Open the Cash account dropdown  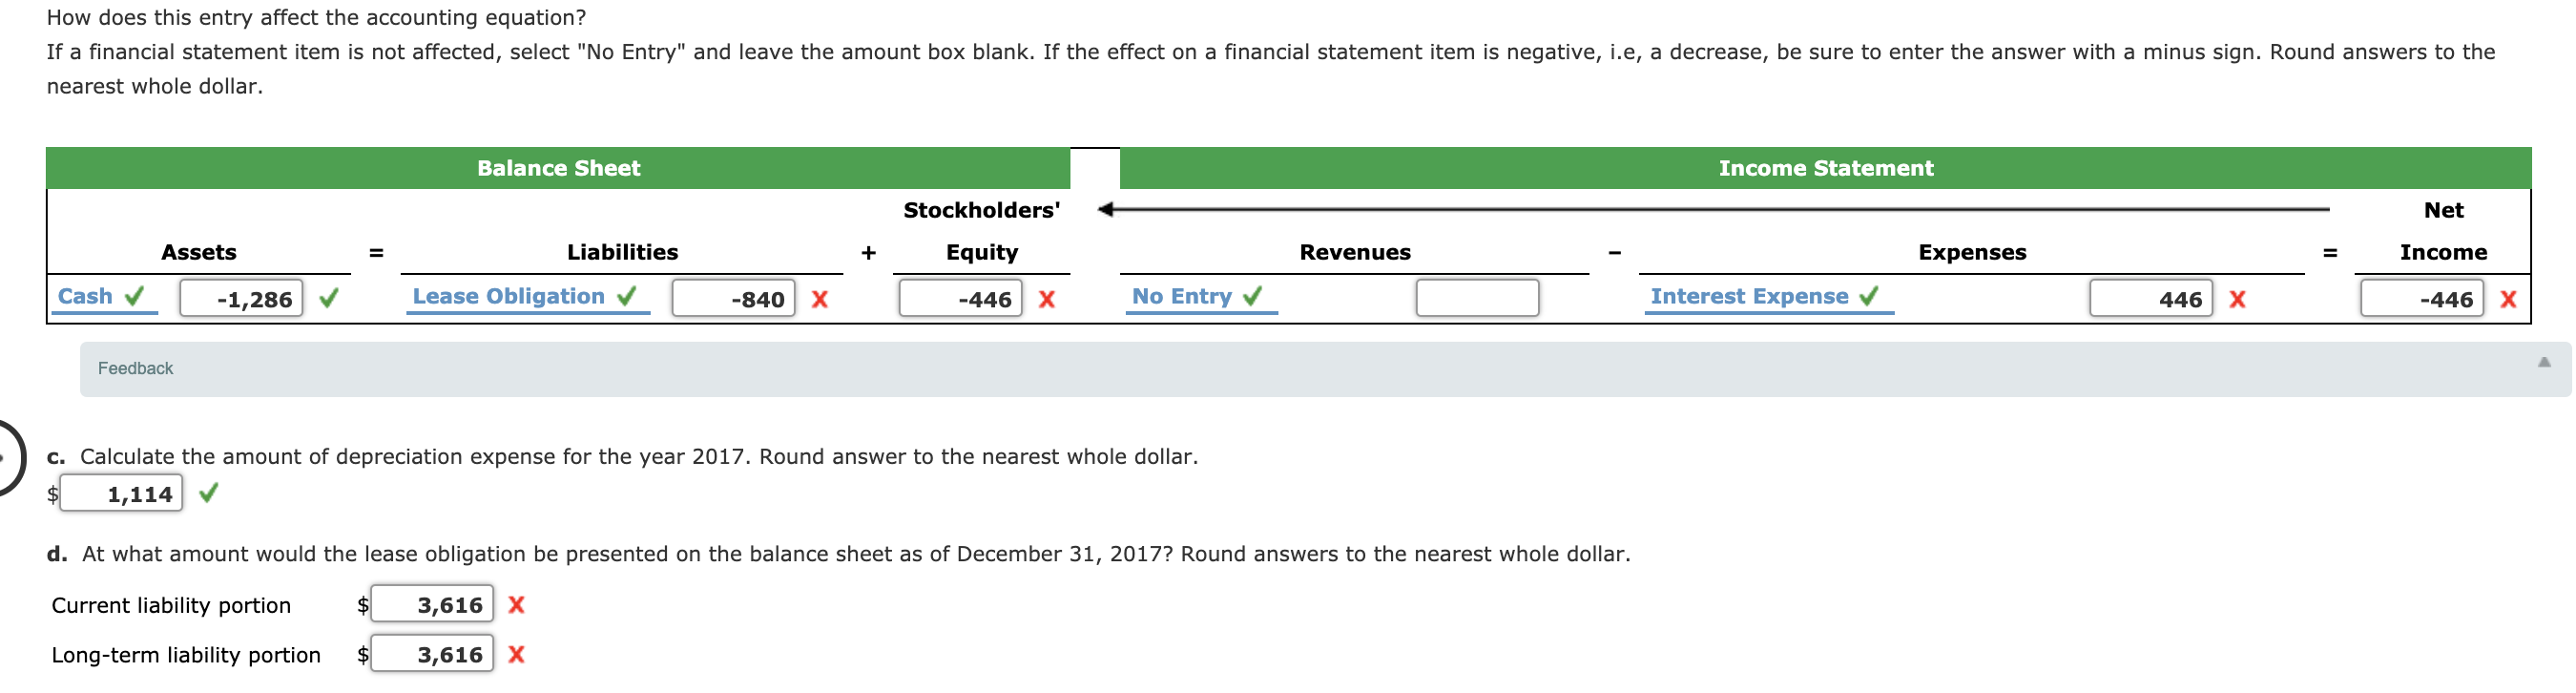pyautogui.click(x=88, y=296)
